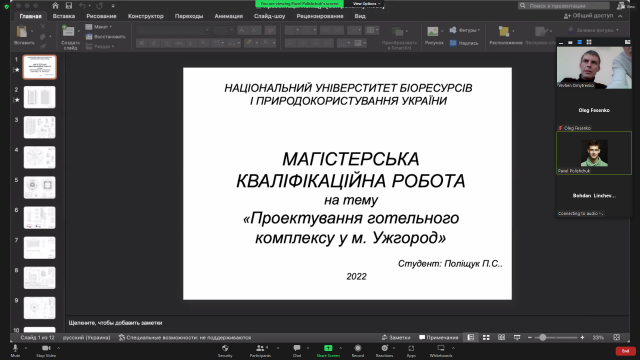Select slide 2 thumbnail
The width and height of the screenshot is (640, 360).
(x=40, y=97)
